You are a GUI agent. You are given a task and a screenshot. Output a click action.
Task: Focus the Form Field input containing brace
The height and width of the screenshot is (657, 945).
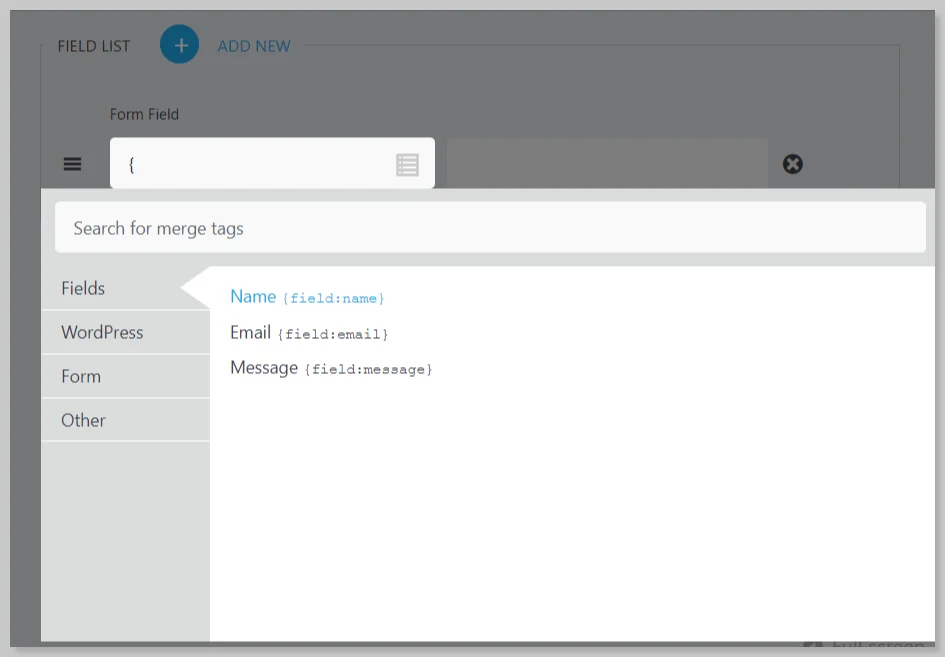[x=255, y=164]
